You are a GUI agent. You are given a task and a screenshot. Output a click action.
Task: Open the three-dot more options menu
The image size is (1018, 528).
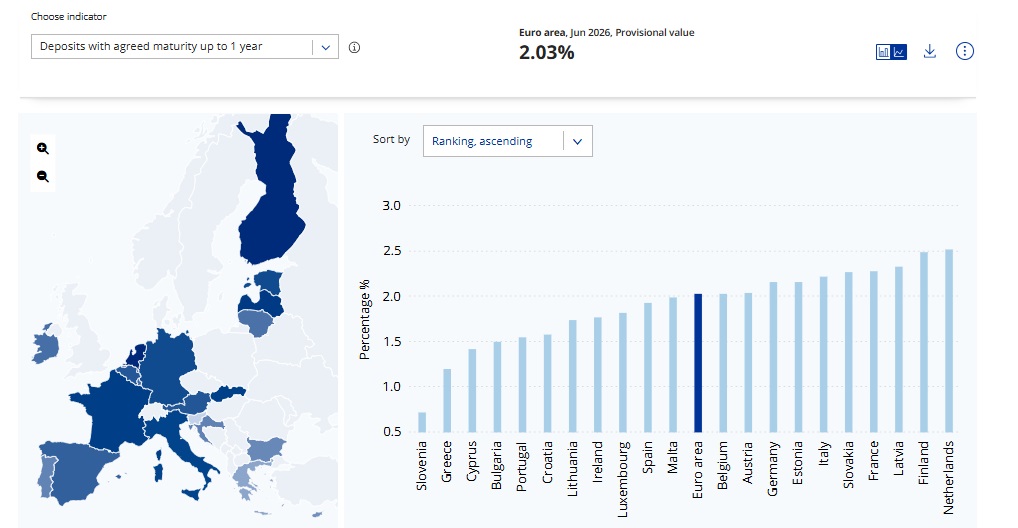pos(965,51)
